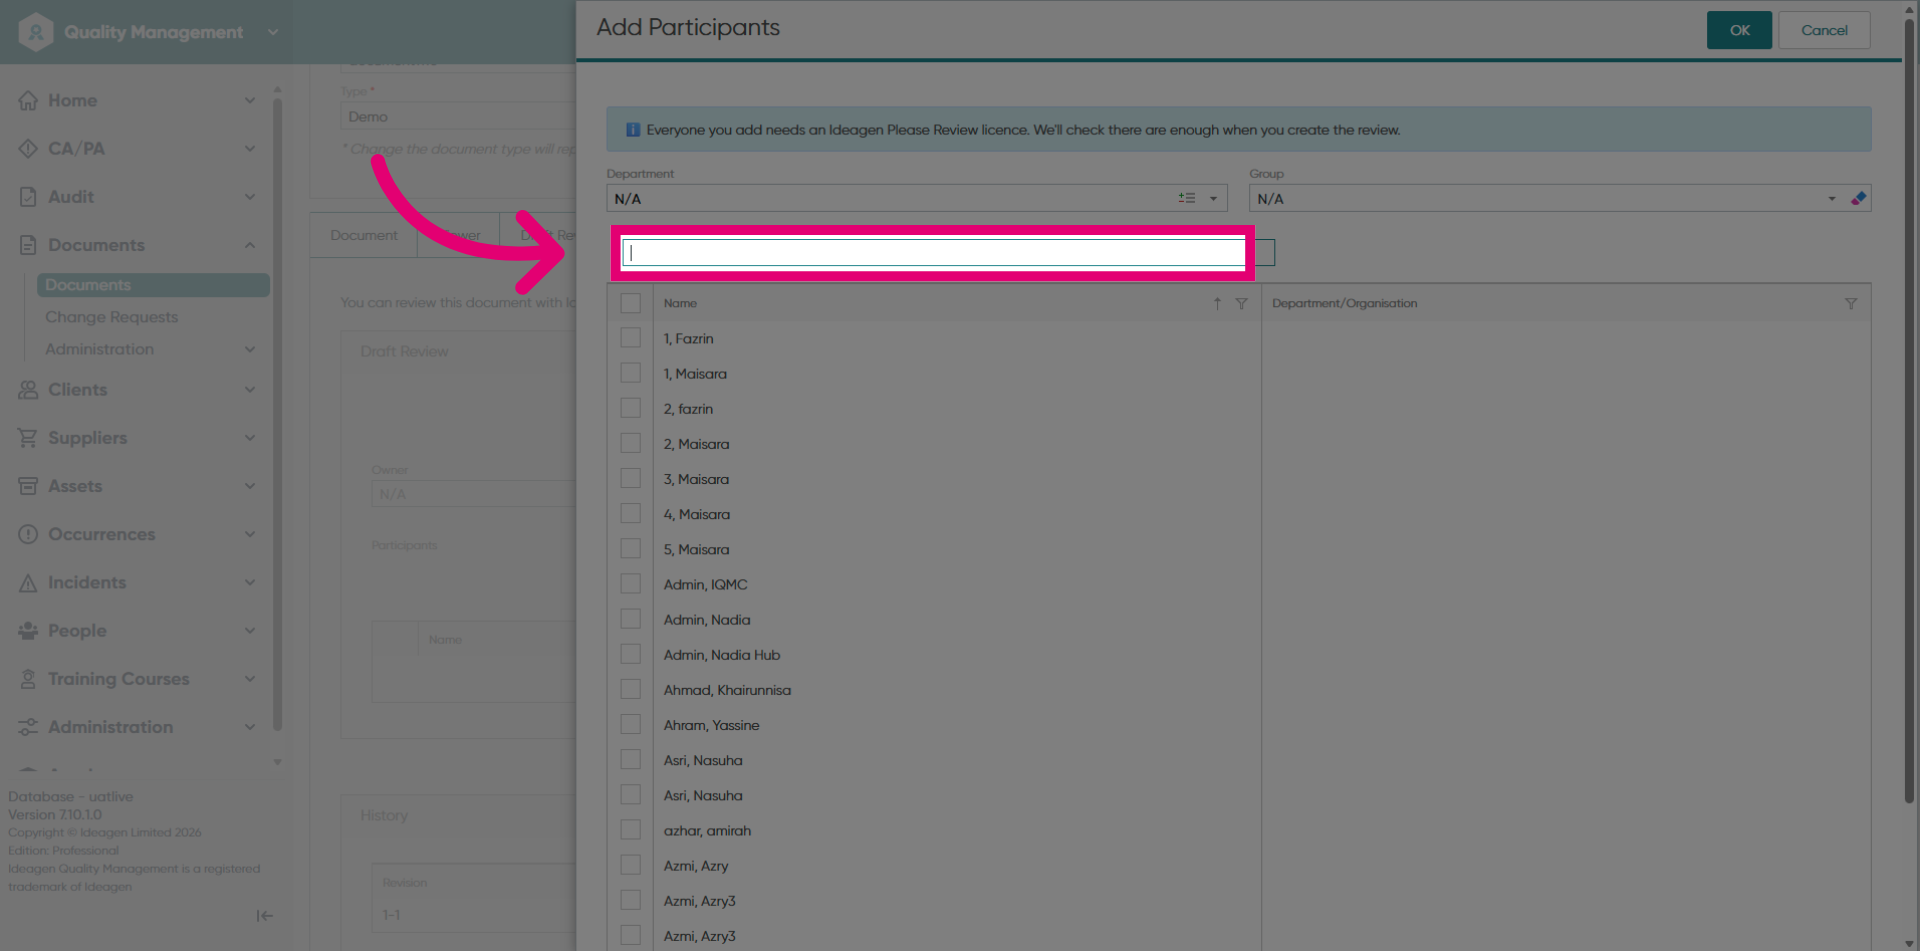
Task: Click the eraser icon to clear the Group field
Action: (1858, 198)
